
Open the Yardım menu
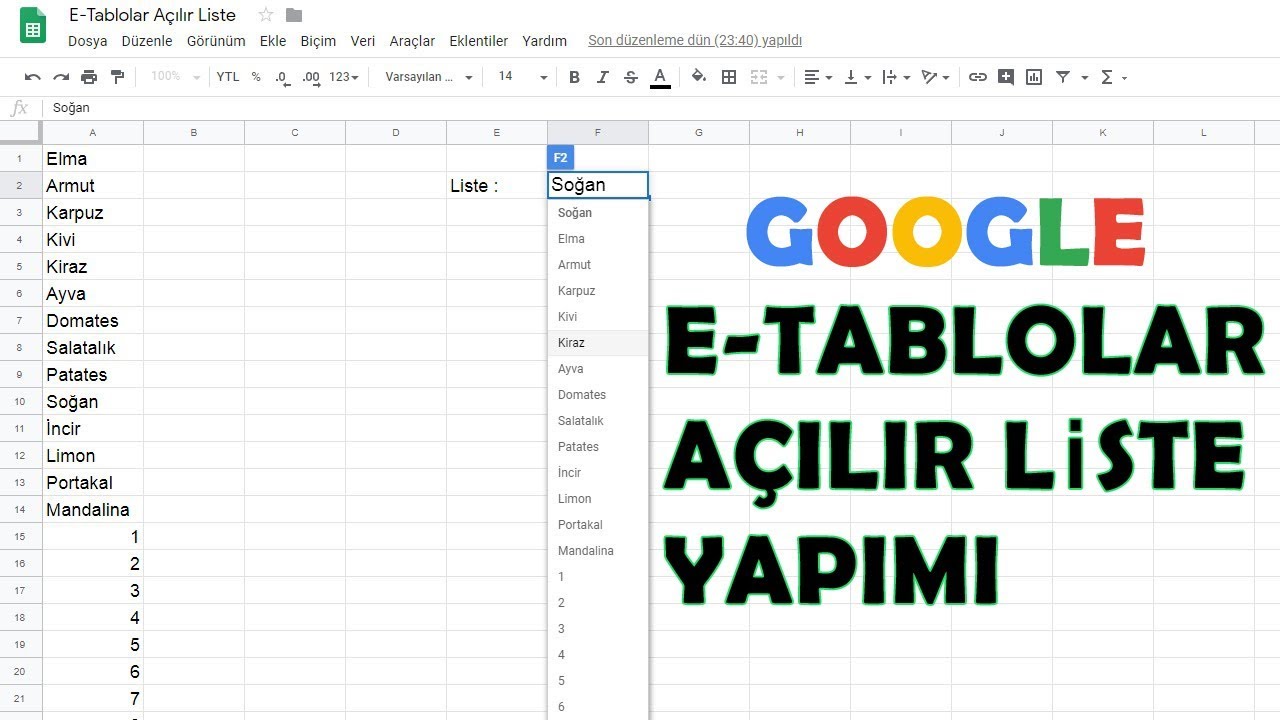[x=544, y=41]
